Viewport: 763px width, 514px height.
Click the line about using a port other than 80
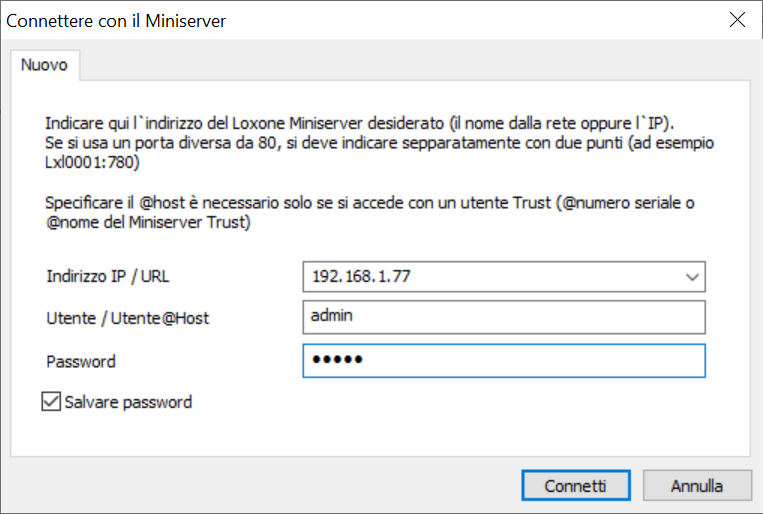[x=379, y=142]
